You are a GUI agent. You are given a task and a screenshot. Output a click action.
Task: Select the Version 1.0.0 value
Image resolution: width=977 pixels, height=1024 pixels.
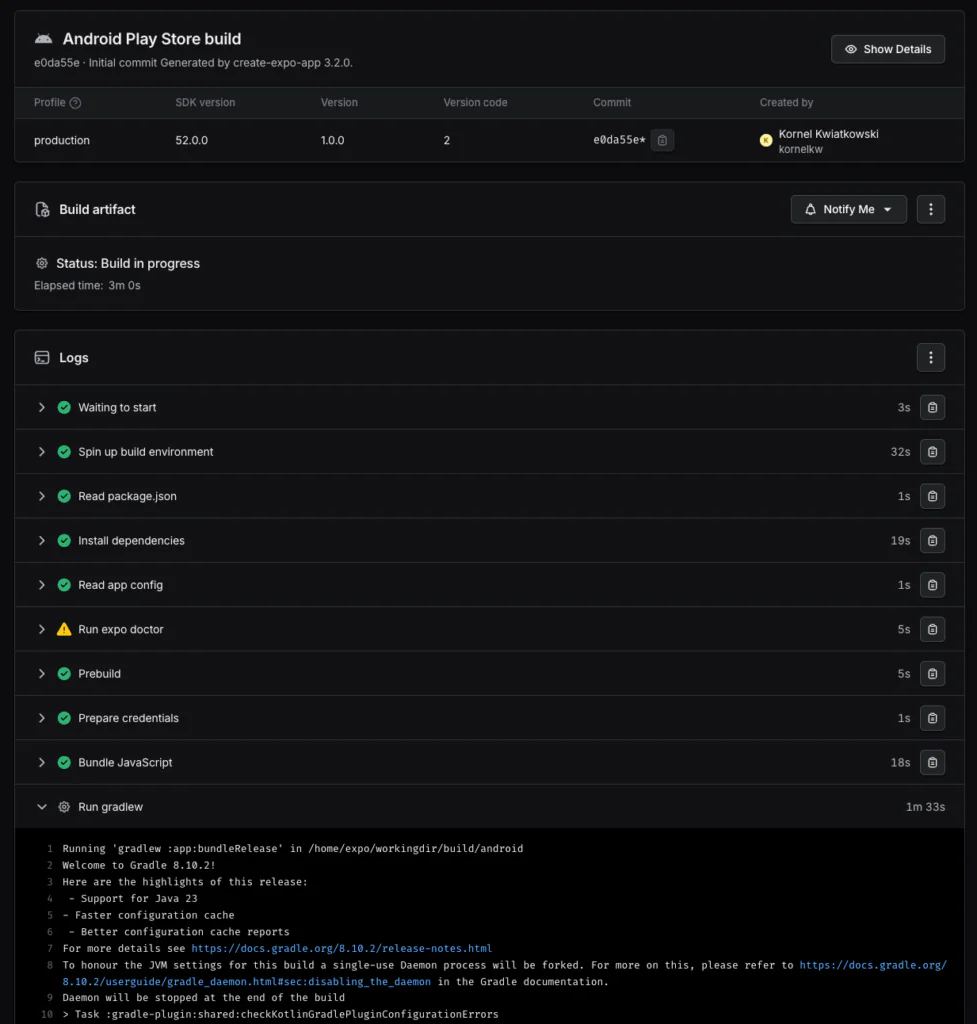coord(332,140)
